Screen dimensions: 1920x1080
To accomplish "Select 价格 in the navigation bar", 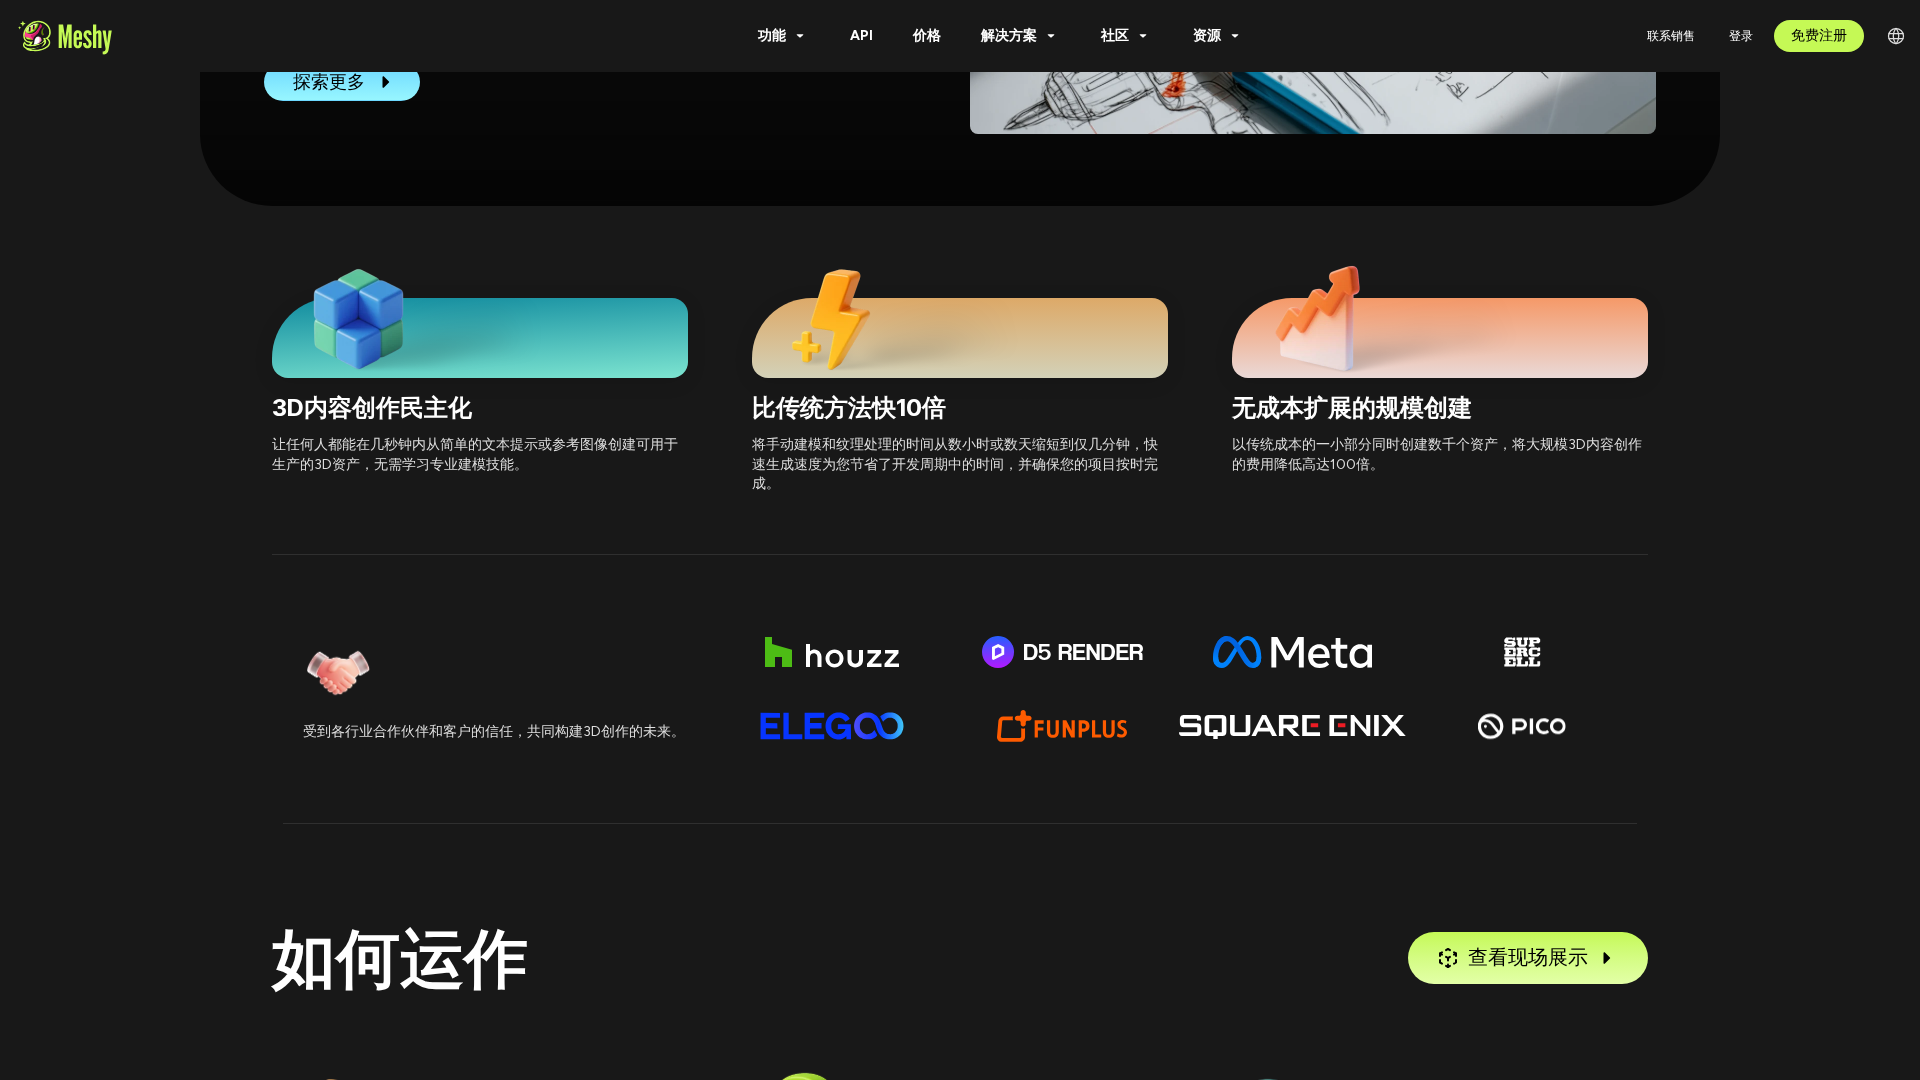I will click(x=926, y=35).
